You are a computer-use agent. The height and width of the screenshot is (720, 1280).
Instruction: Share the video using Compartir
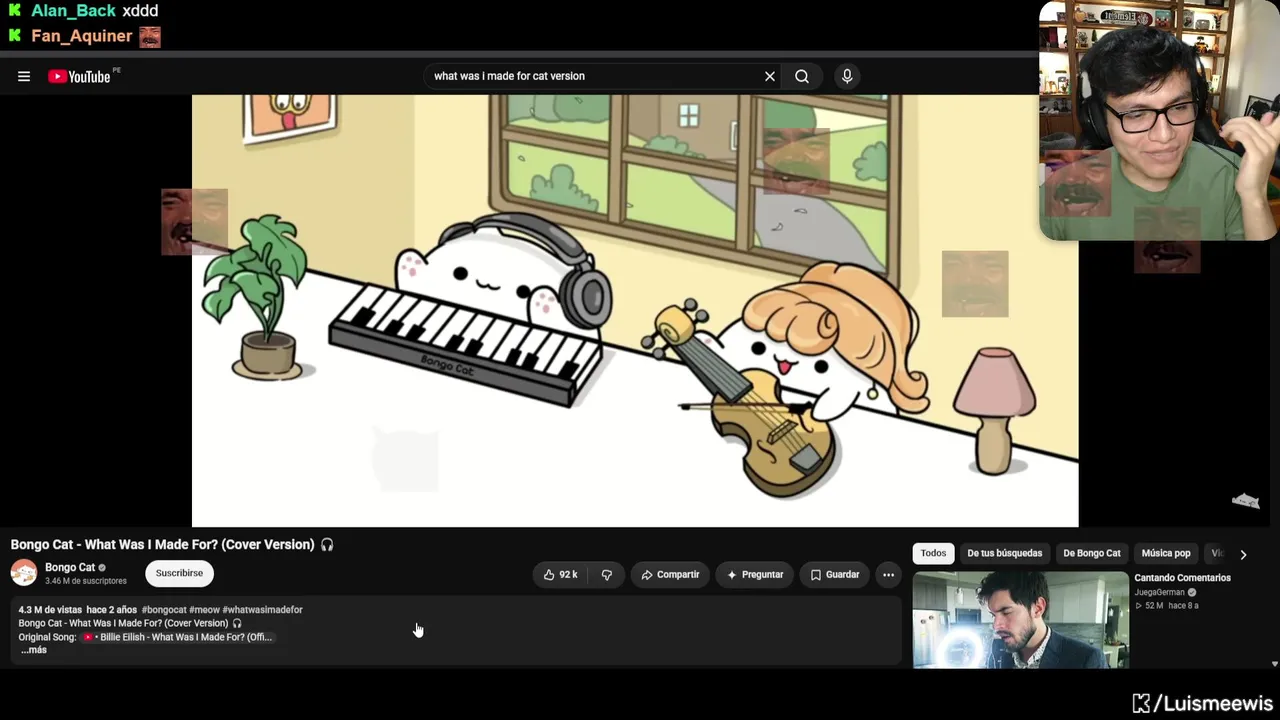670,574
